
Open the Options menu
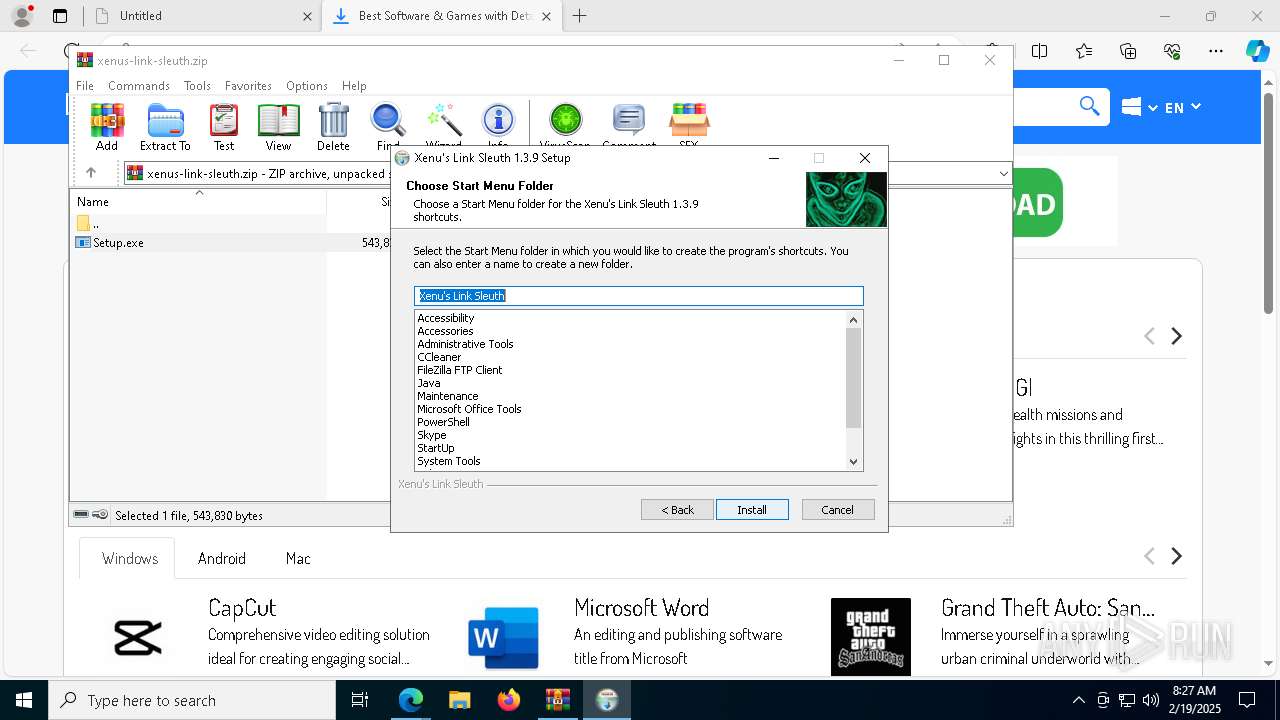(307, 86)
